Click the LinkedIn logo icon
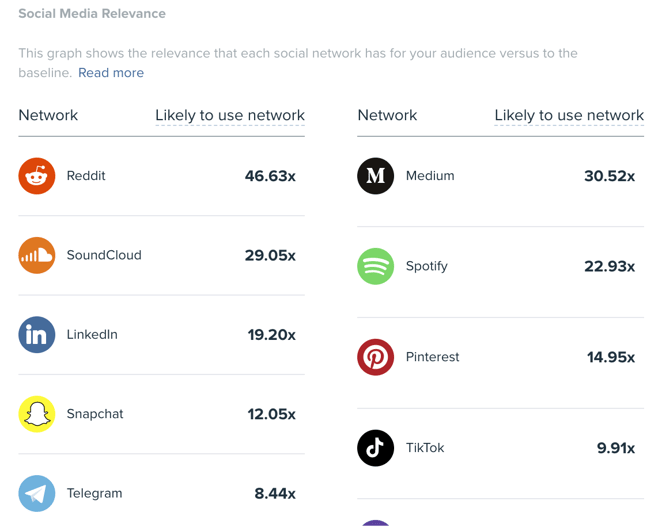662x528 pixels. [37, 335]
